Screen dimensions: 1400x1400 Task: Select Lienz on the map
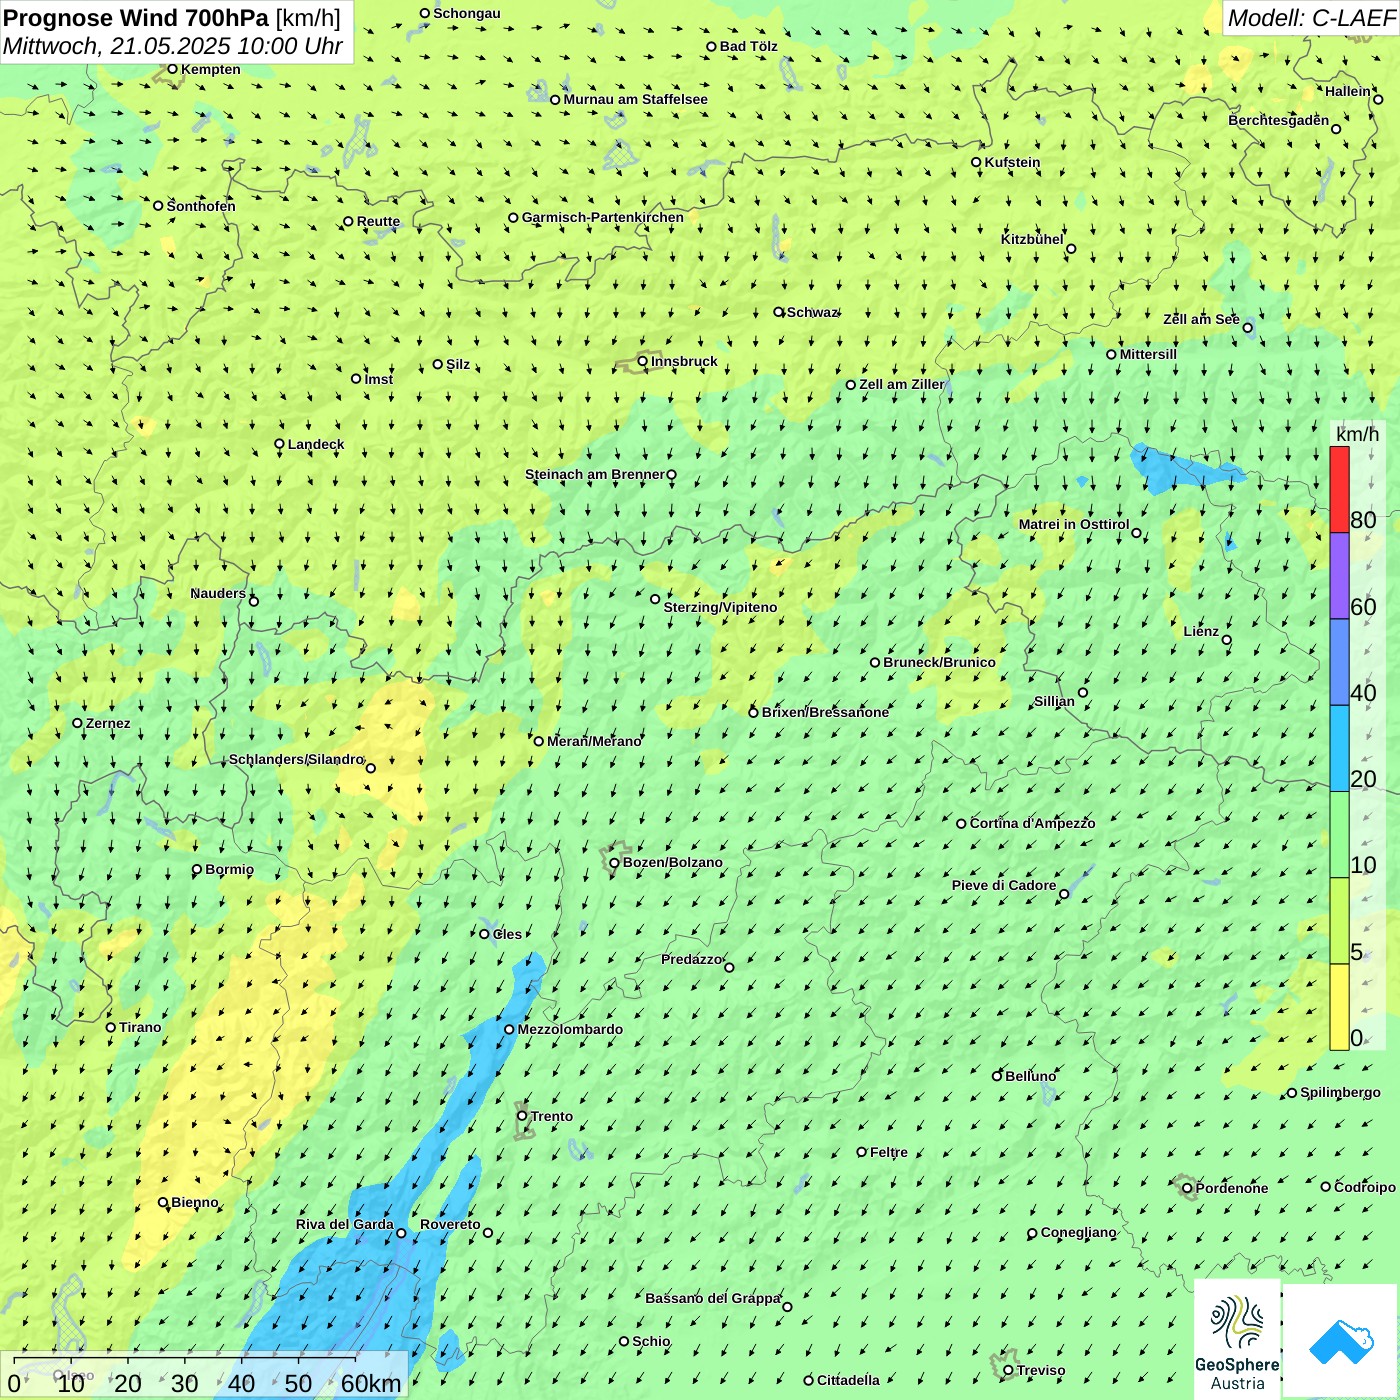(1201, 631)
